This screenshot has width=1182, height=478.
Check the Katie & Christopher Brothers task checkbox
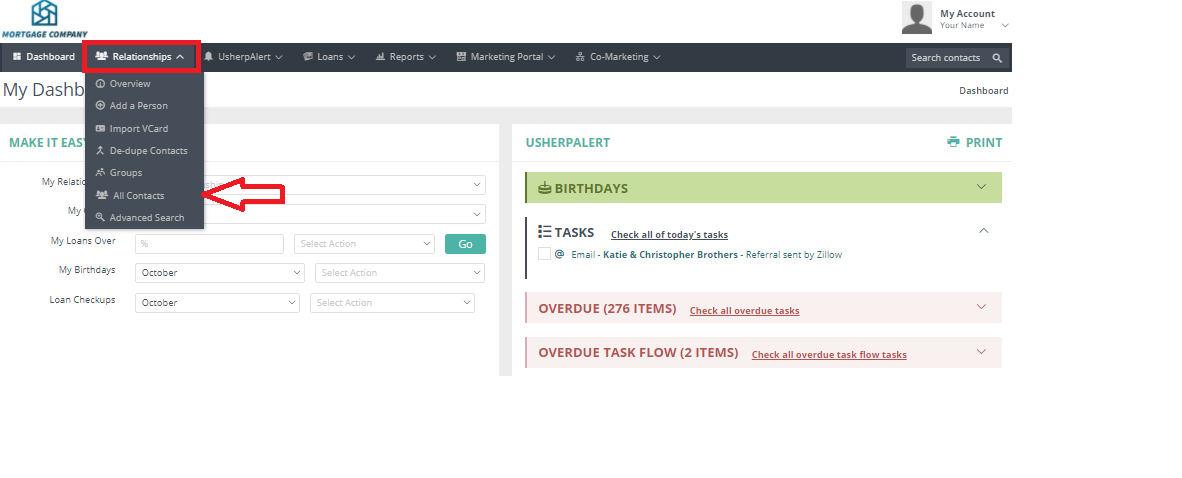pos(544,254)
